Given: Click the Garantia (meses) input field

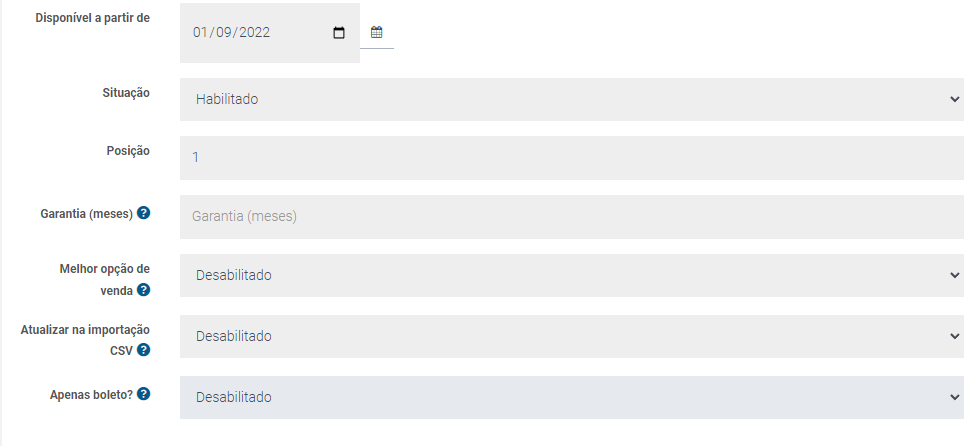Looking at the screenshot, I should coord(571,216).
